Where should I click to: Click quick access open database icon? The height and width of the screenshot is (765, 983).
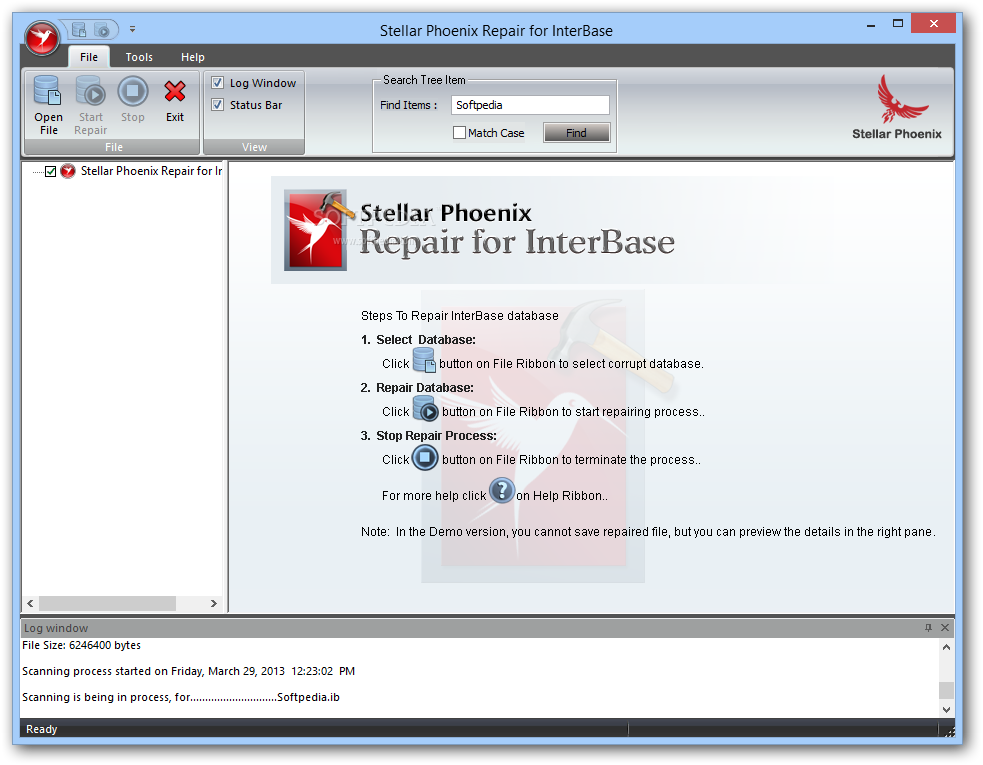click(x=79, y=29)
